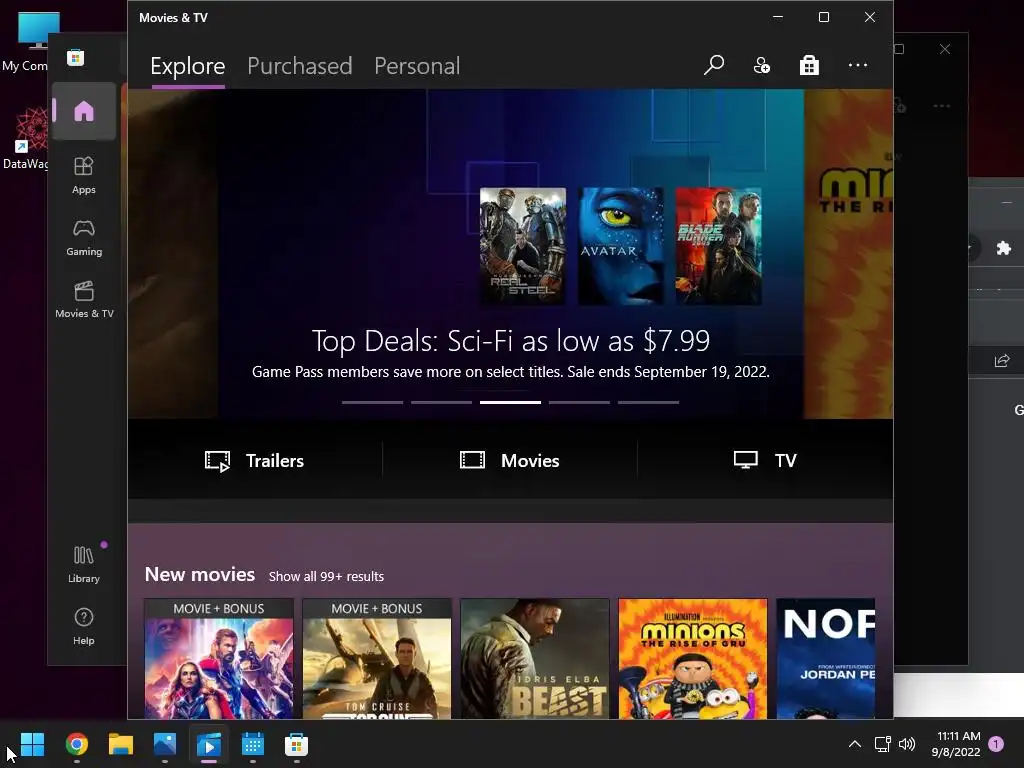Open the Beast movie thumbnail
Screen dimensions: 1024x768
coord(535,659)
